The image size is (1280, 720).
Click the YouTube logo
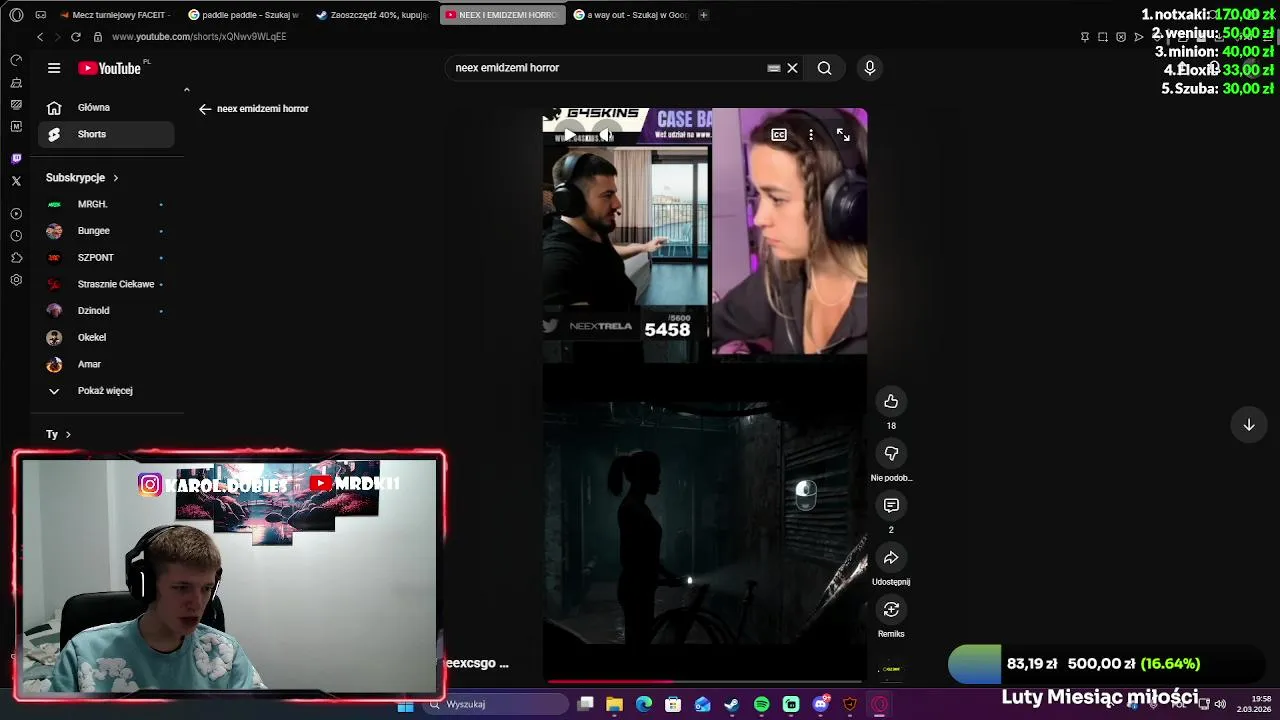click(110, 68)
